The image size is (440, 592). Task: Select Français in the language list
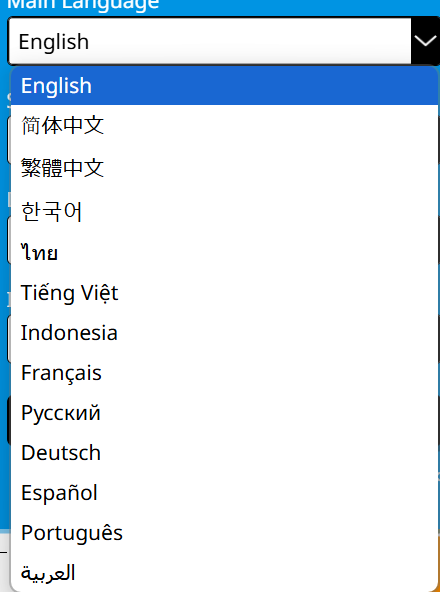coord(224,373)
